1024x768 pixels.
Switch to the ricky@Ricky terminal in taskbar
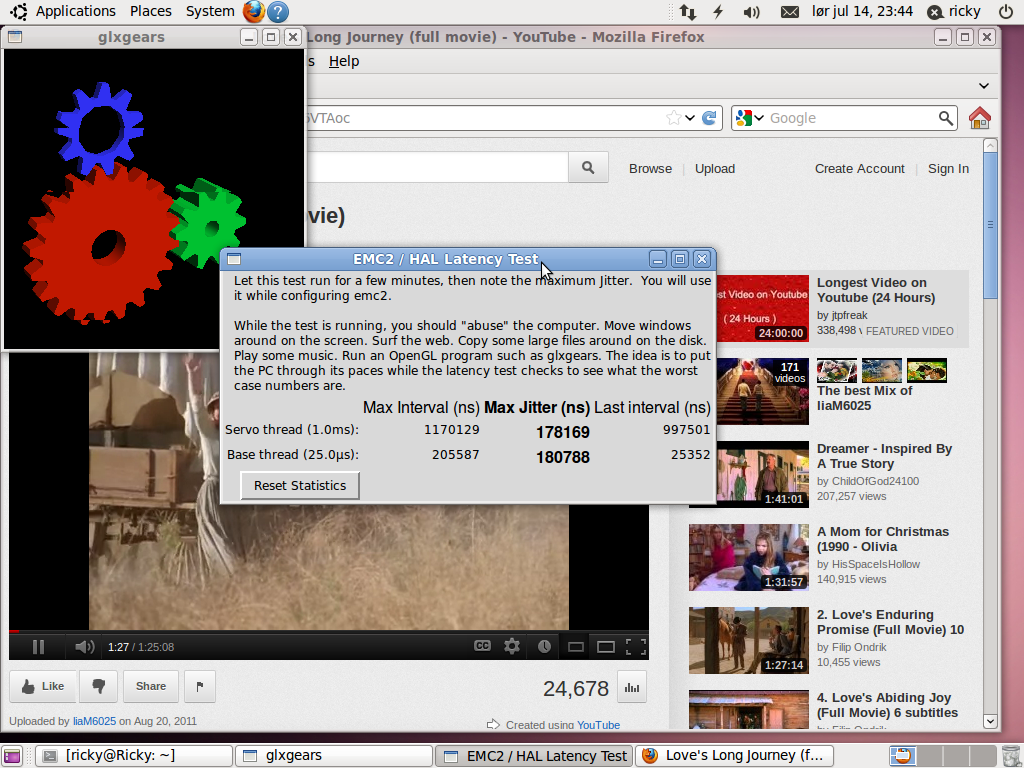[x=134, y=756]
